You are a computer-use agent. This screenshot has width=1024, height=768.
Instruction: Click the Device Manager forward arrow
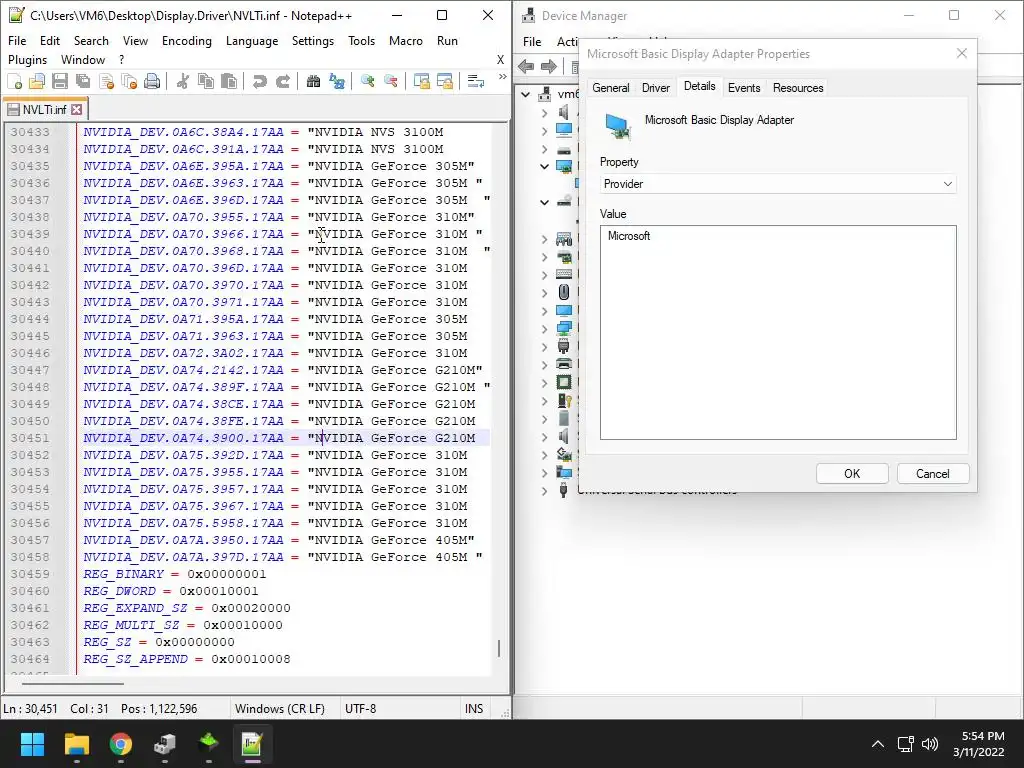point(549,66)
